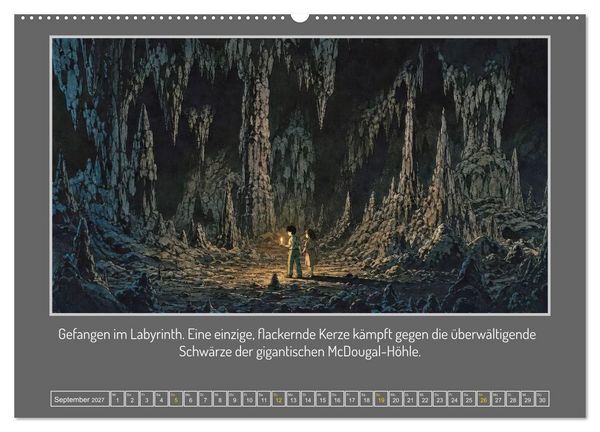Select day 20 in the calendar strip
The width and height of the screenshot is (600, 432).
pyautogui.click(x=395, y=399)
